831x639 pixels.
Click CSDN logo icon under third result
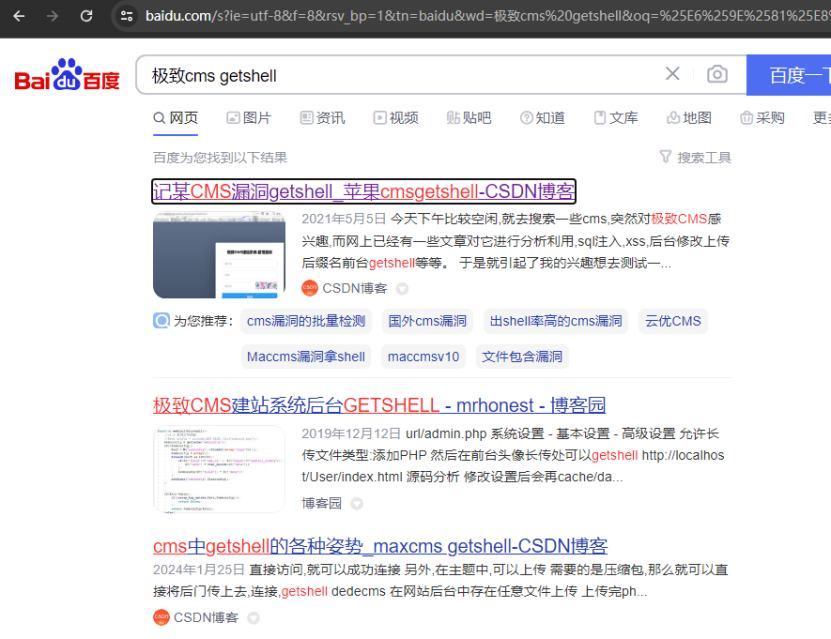point(161,617)
